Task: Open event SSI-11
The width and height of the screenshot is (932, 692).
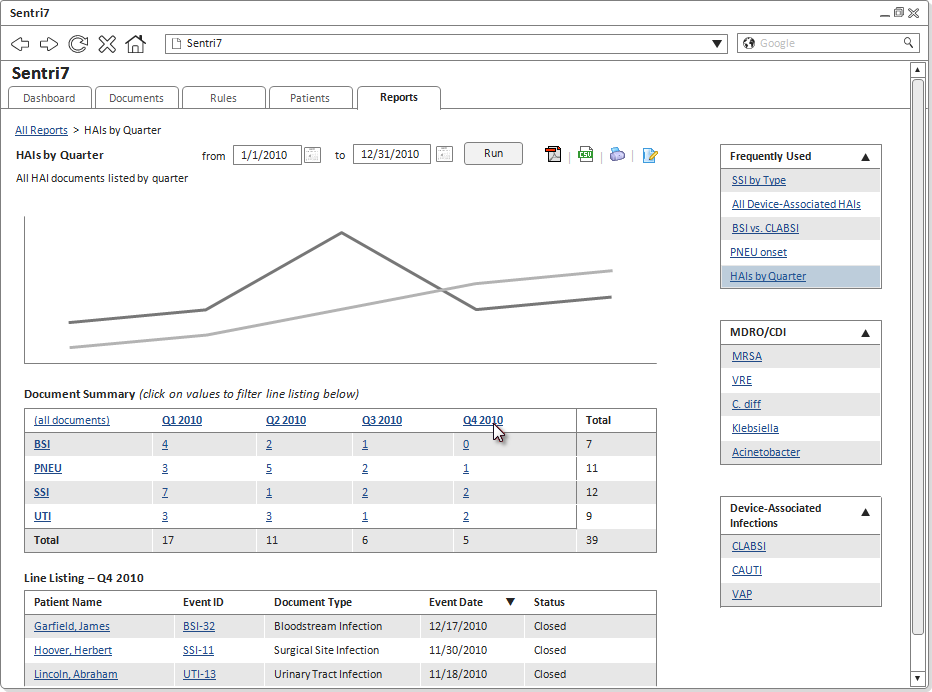Action: point(199,650)
